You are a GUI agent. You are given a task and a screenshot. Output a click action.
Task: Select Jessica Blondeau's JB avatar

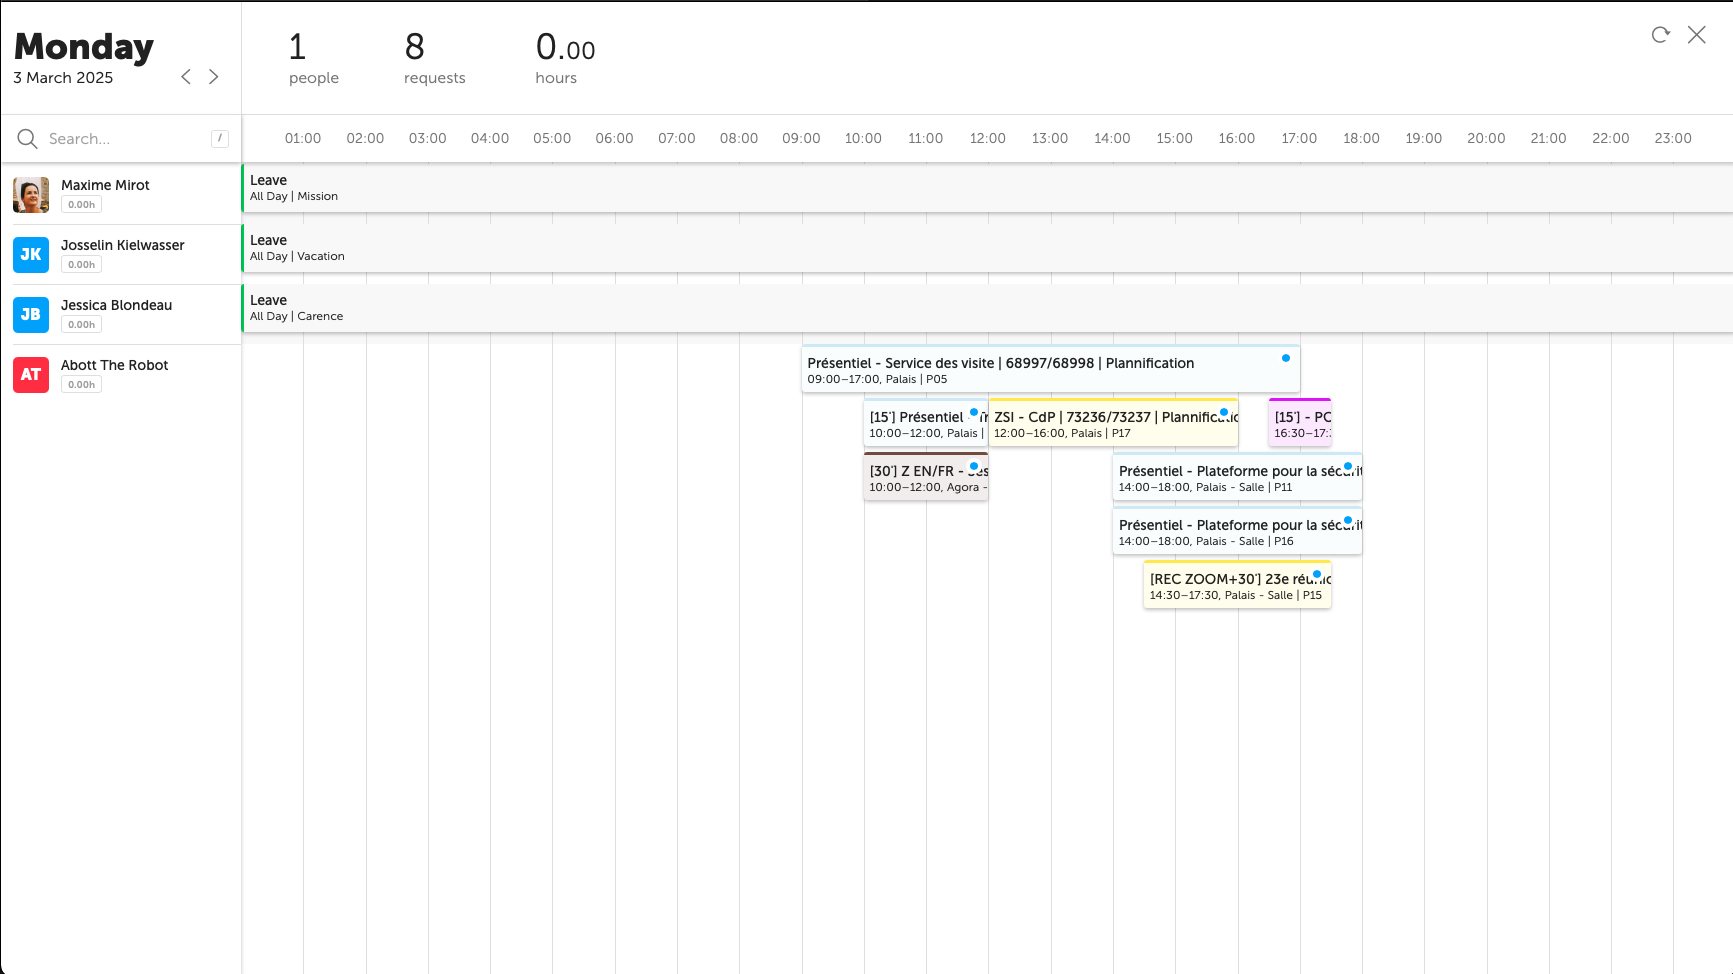point(31,315)
